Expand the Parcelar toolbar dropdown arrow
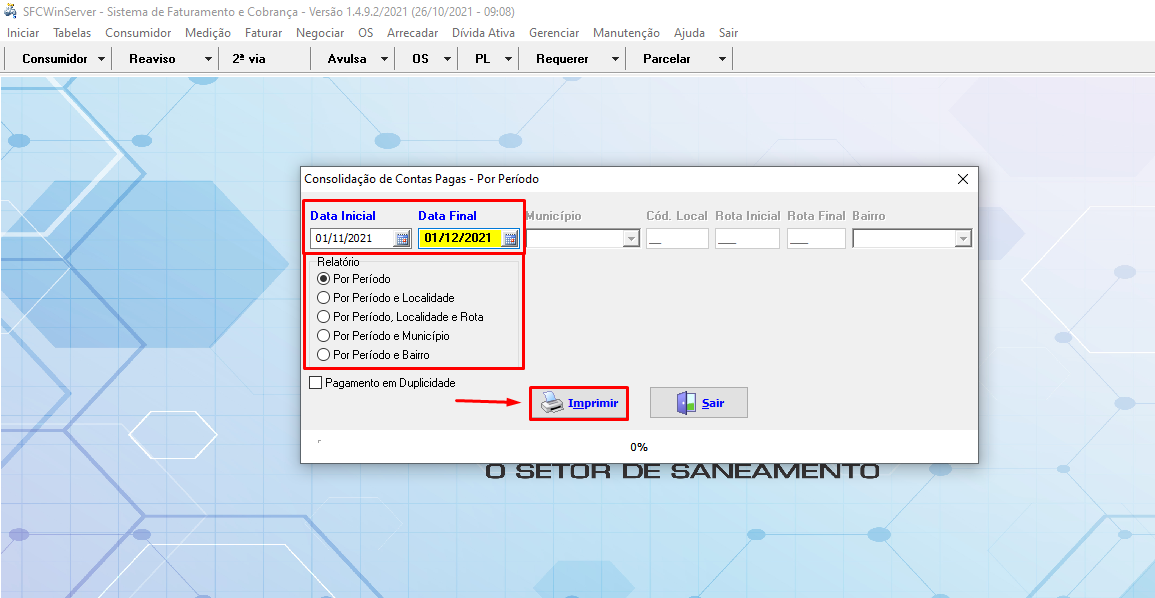The image size is (1155, 598). tap(722, 59)
